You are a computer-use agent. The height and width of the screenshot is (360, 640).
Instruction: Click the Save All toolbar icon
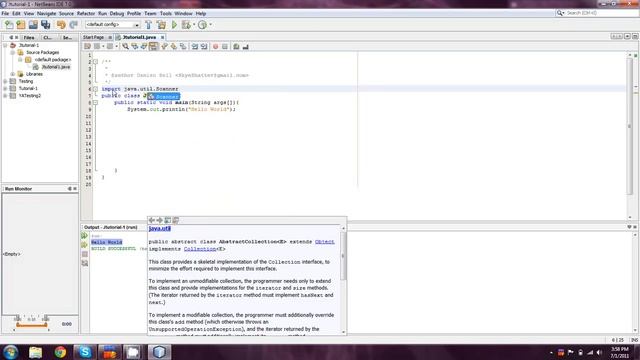(x=45, y=25)
